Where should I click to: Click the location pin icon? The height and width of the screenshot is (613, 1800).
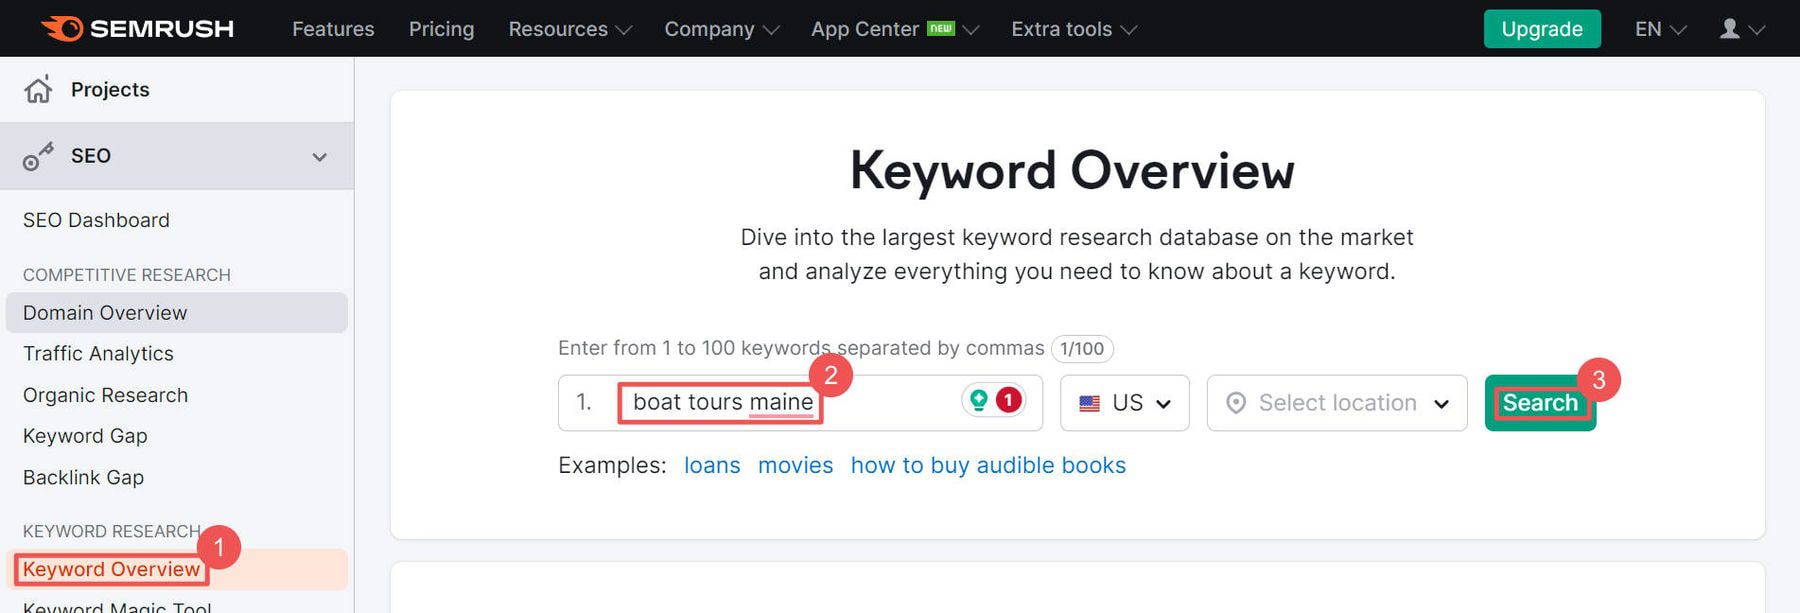[1236, 403]
